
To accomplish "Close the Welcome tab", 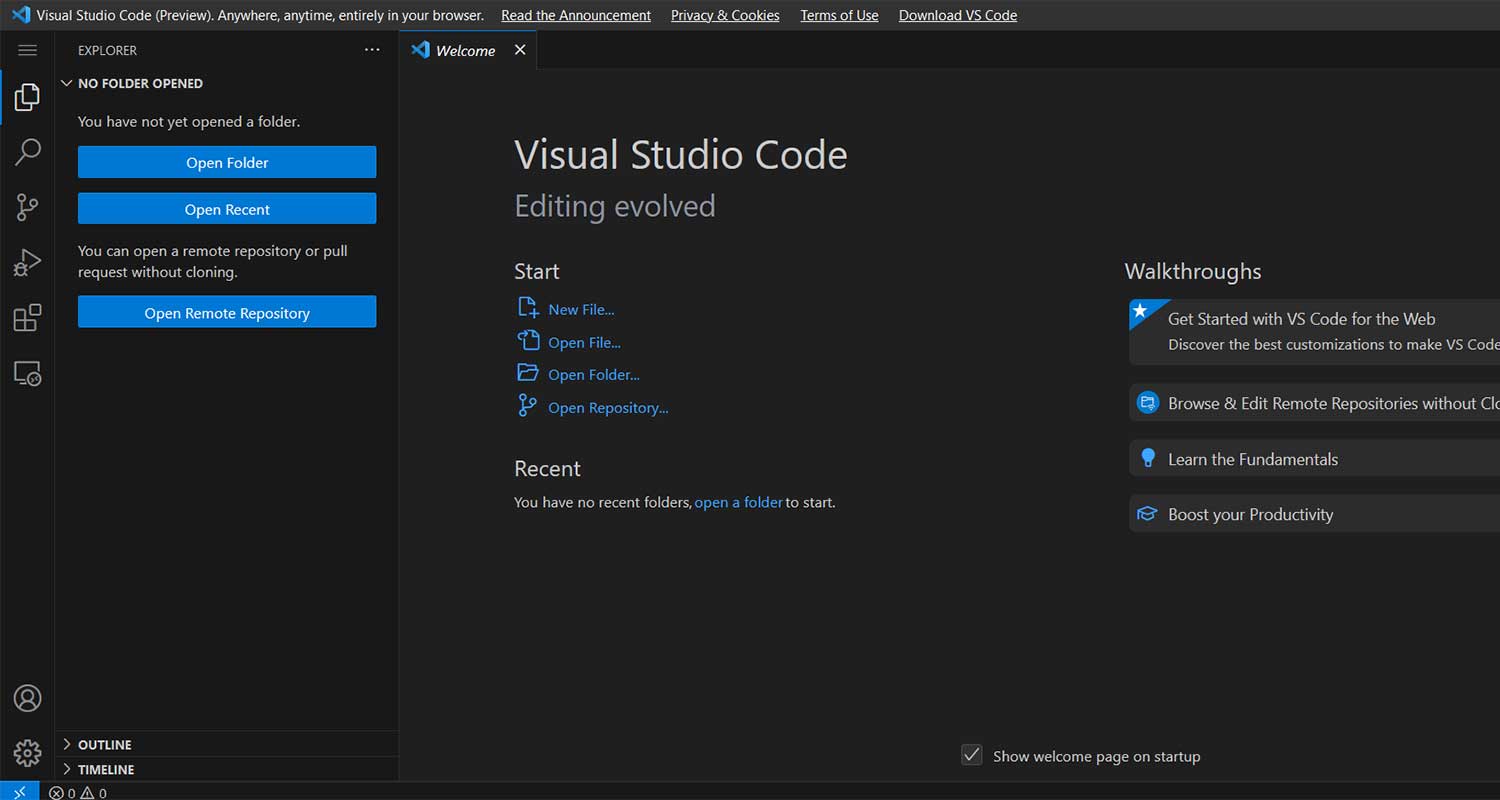I will (520, 50).
